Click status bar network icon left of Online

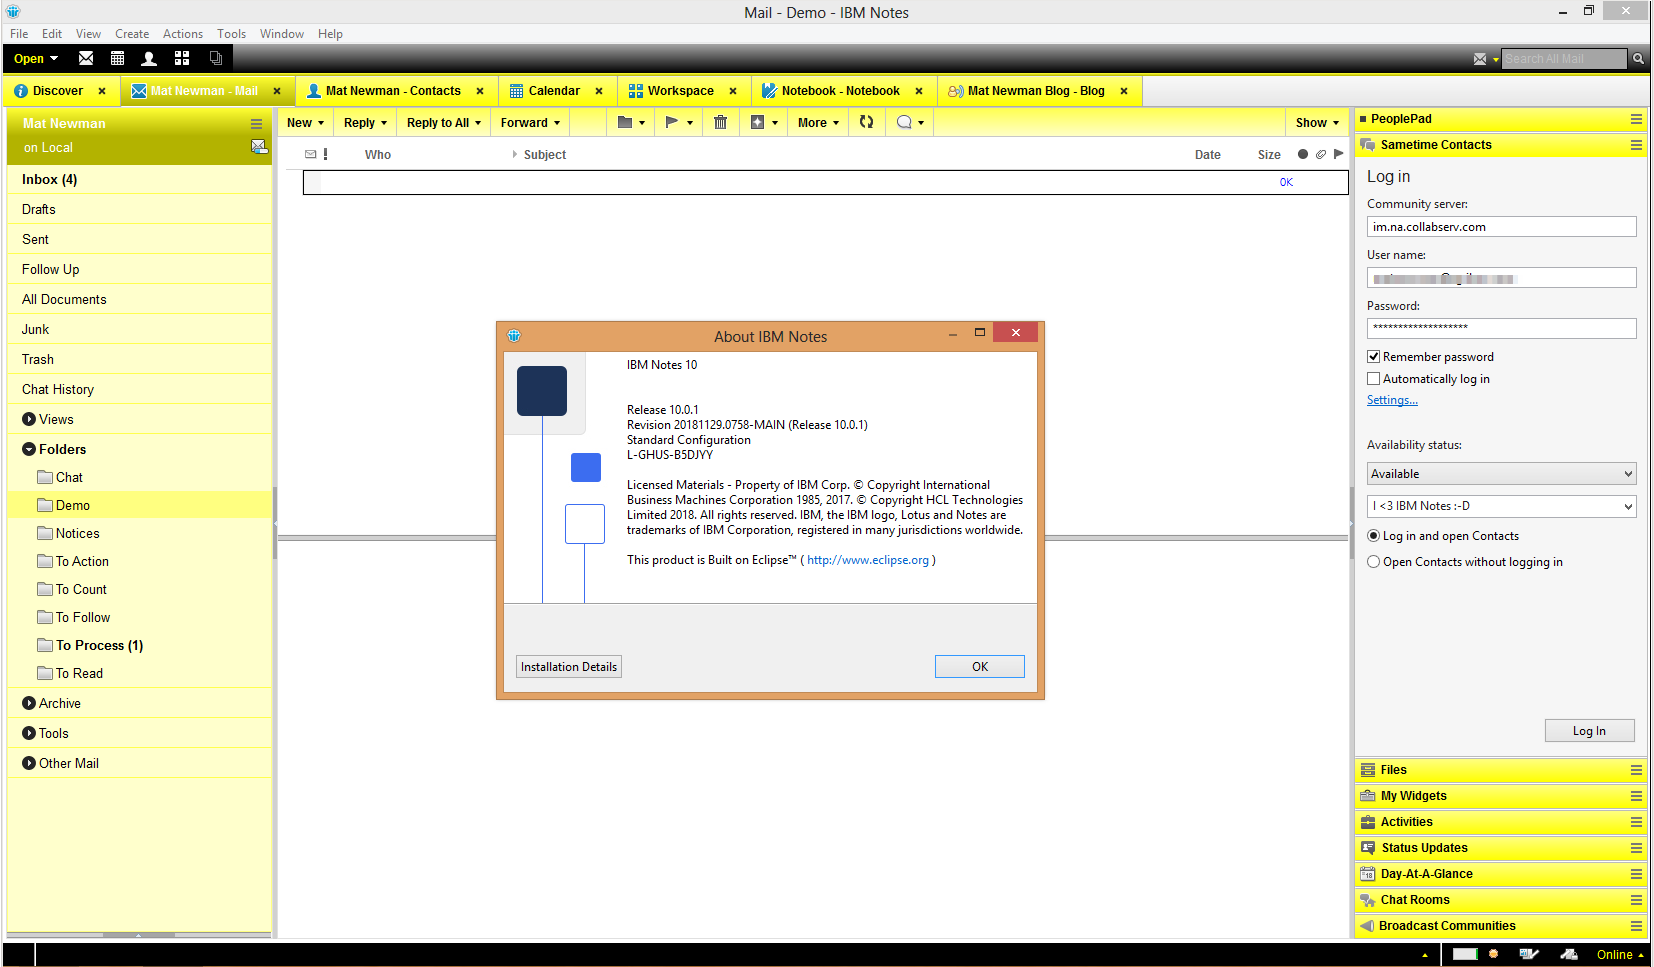1568,954
